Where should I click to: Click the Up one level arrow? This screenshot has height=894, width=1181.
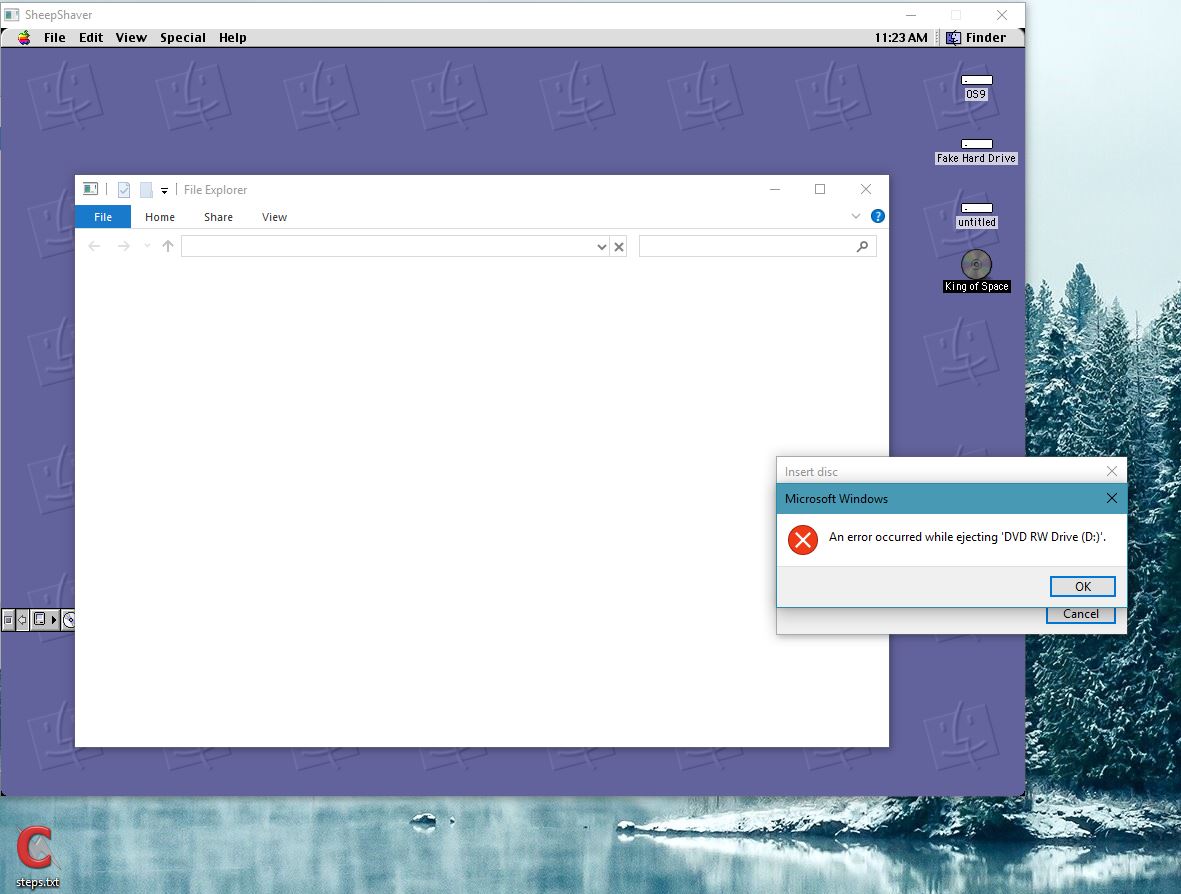click(x=168, y=246)
